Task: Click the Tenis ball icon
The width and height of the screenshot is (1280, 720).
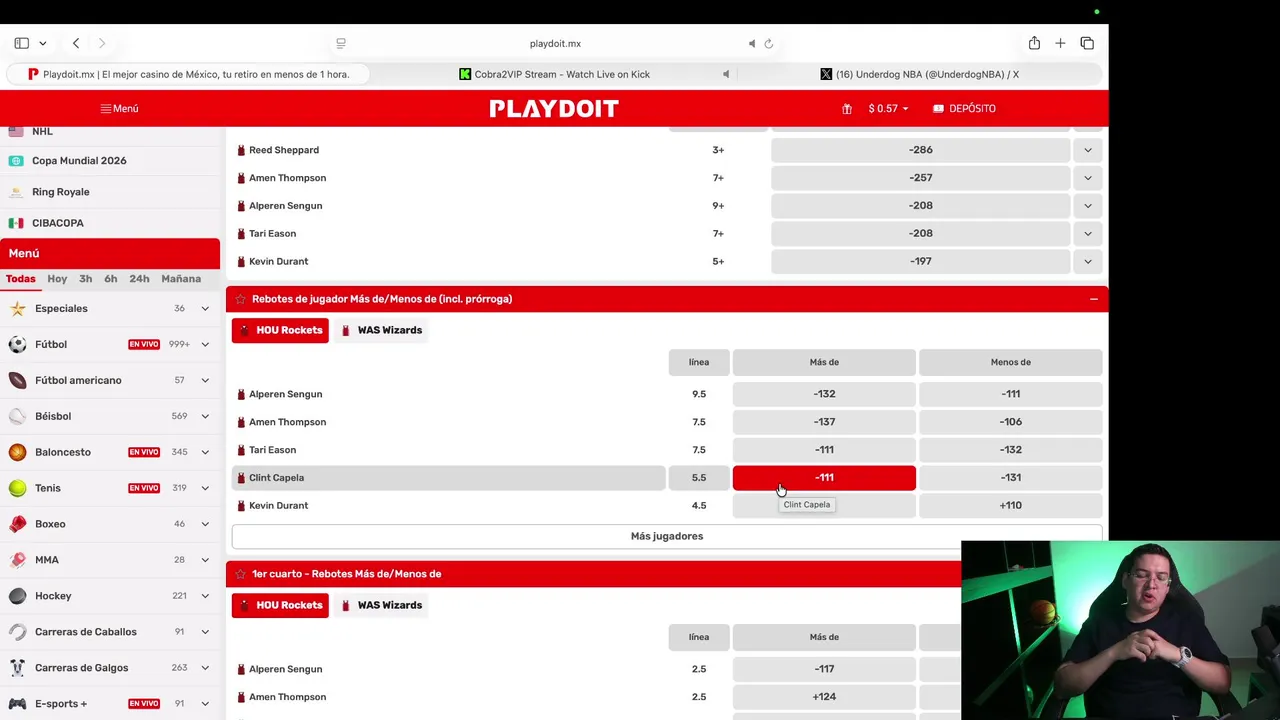Action: 17,488
